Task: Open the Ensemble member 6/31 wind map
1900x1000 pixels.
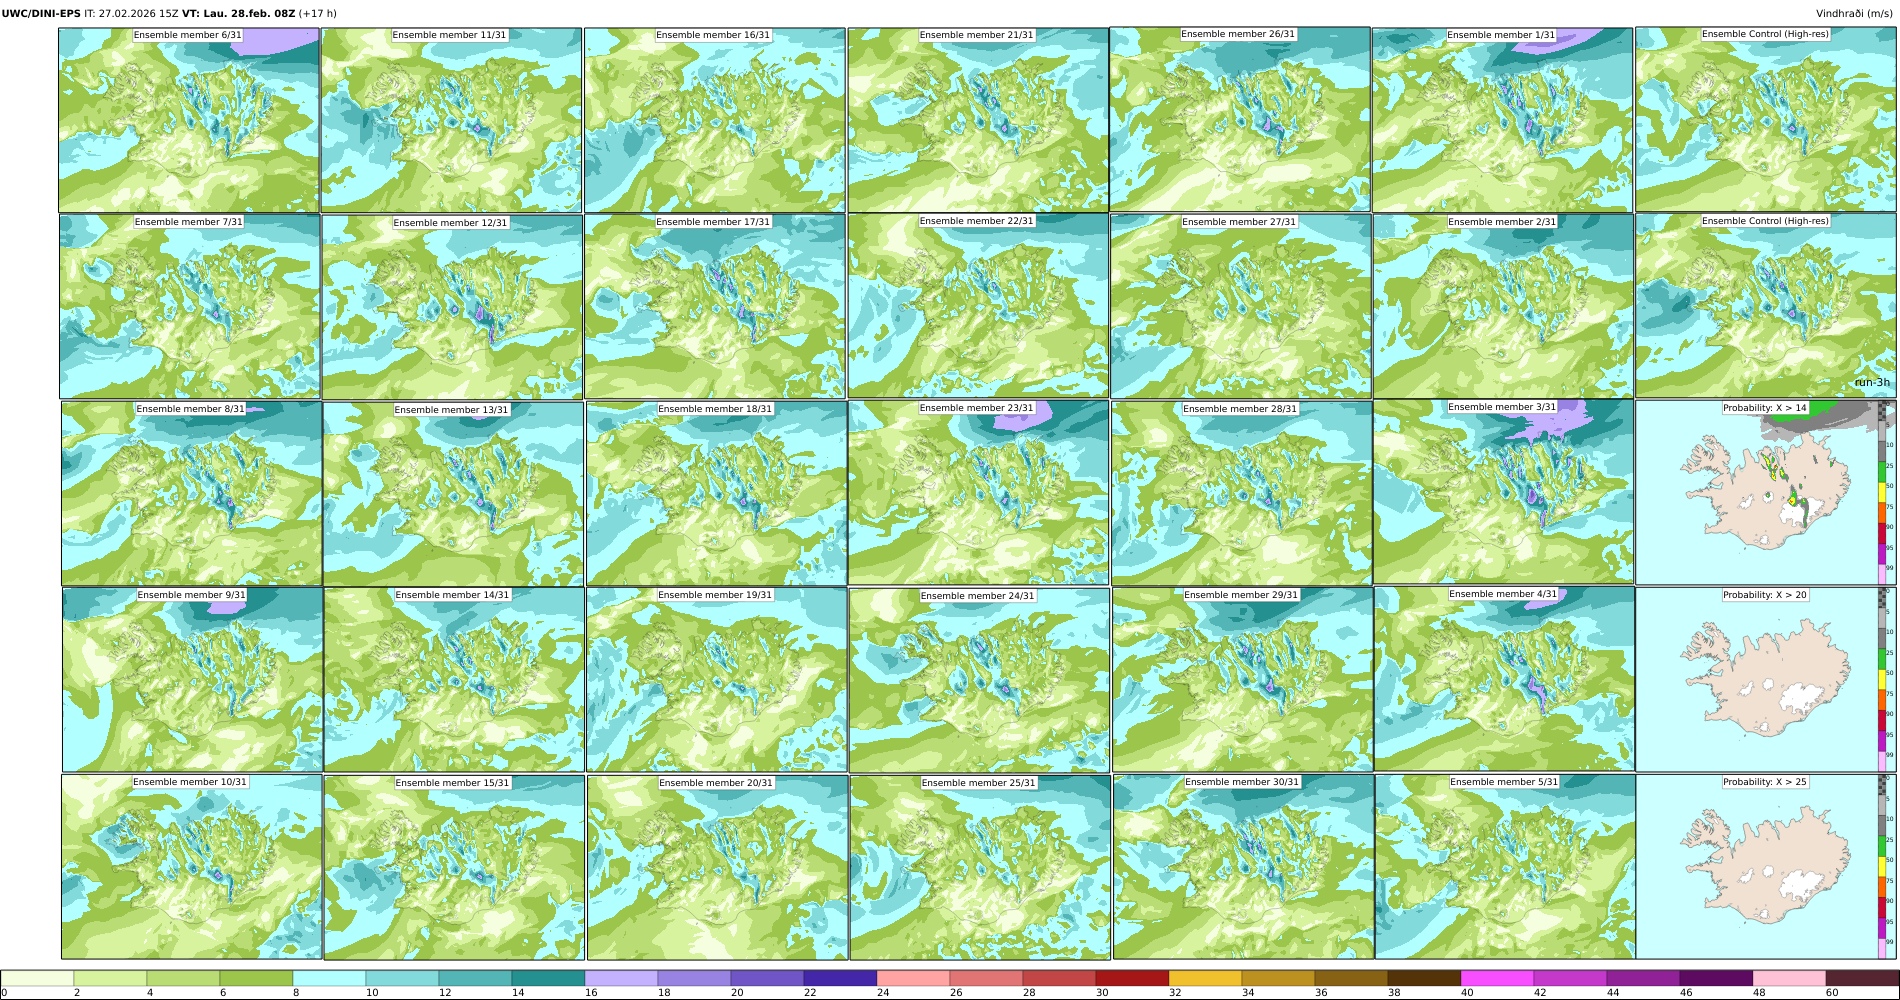Action: tap(189, 120)
